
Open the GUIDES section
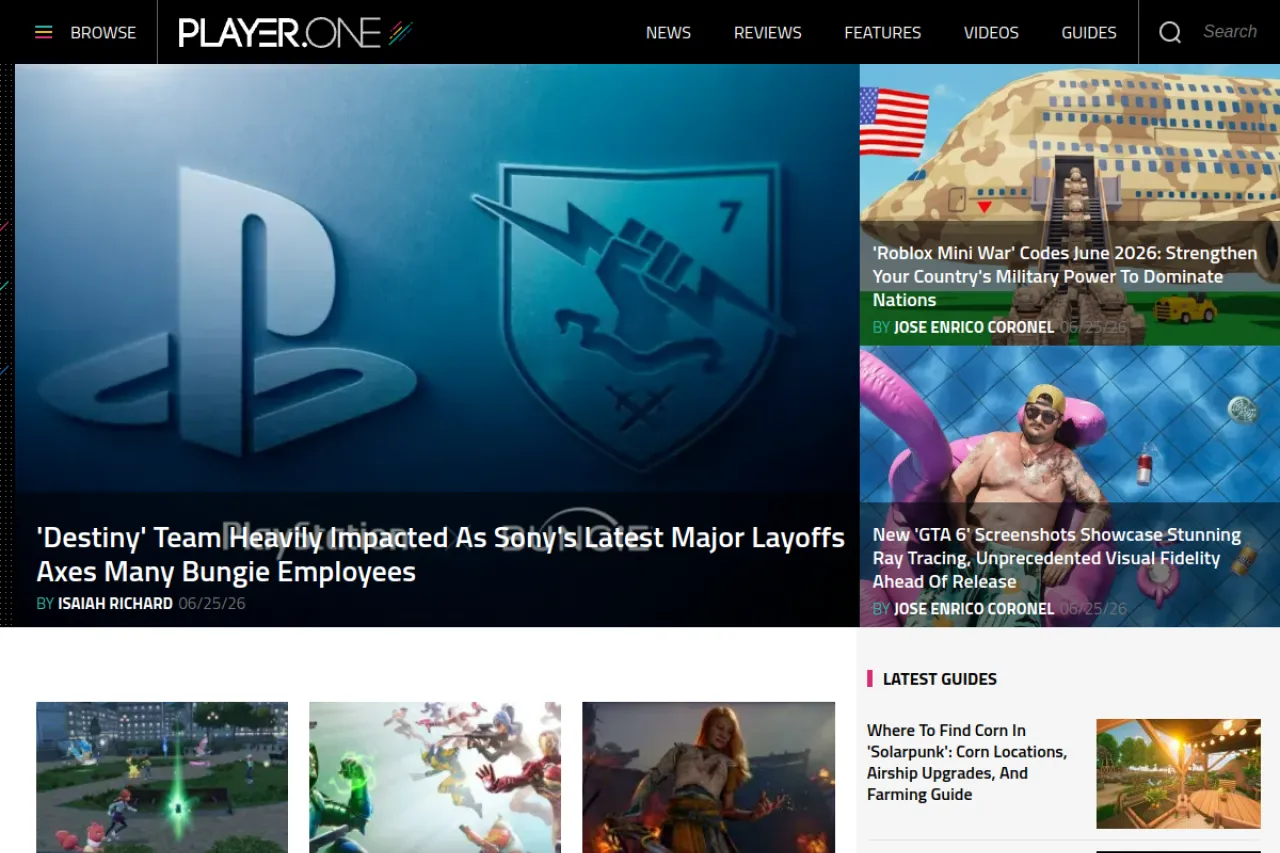point(1089,32)
